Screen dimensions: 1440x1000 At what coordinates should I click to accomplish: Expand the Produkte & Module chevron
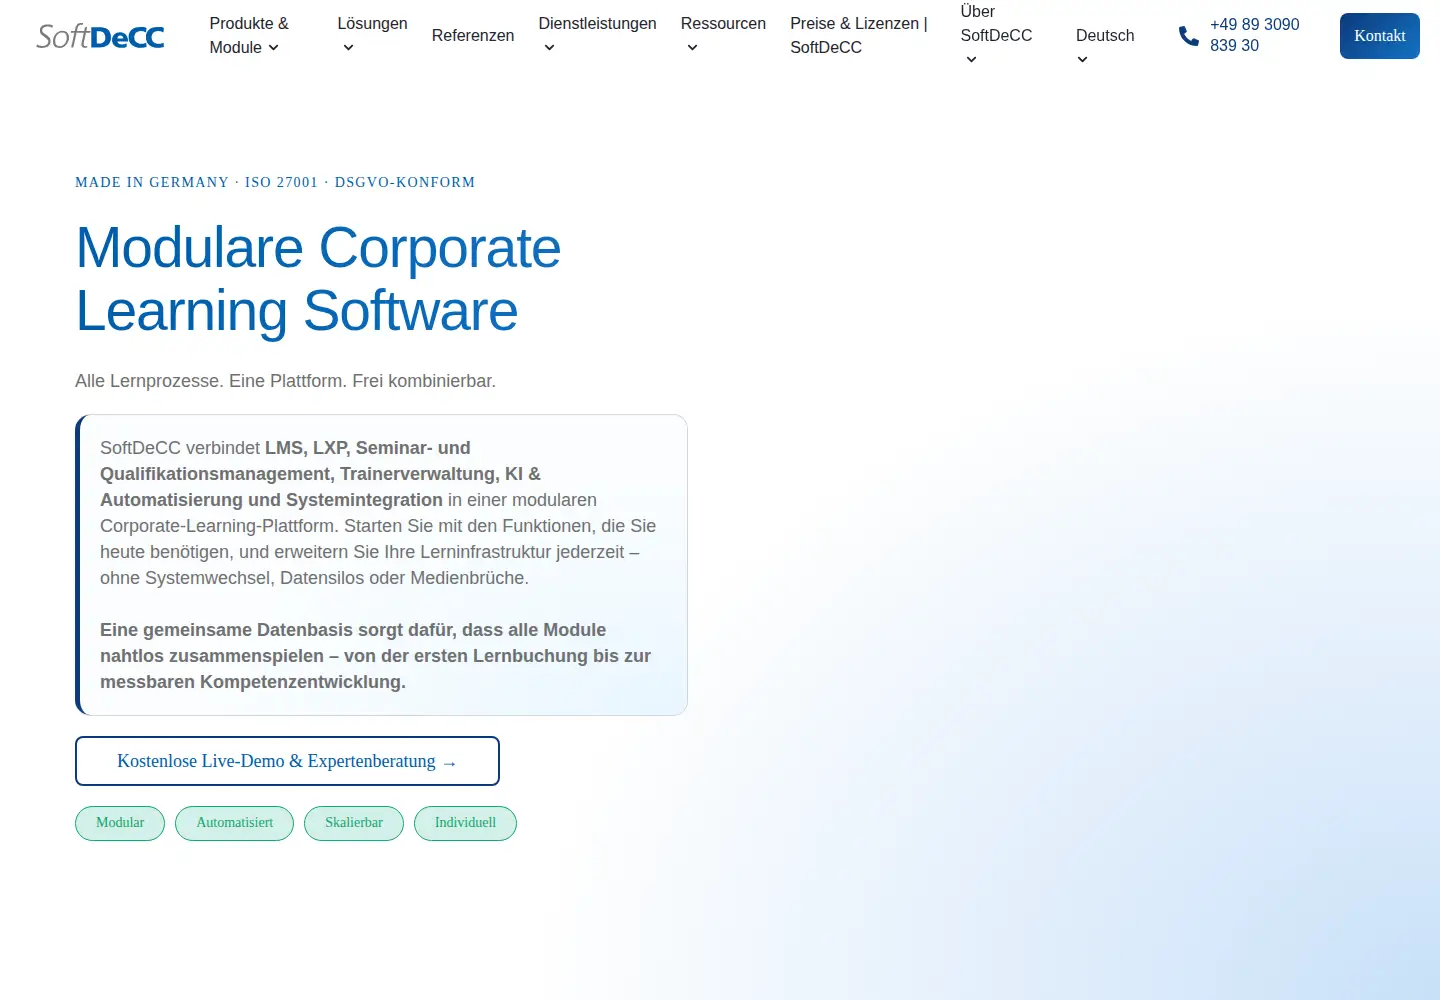[273, 48]
